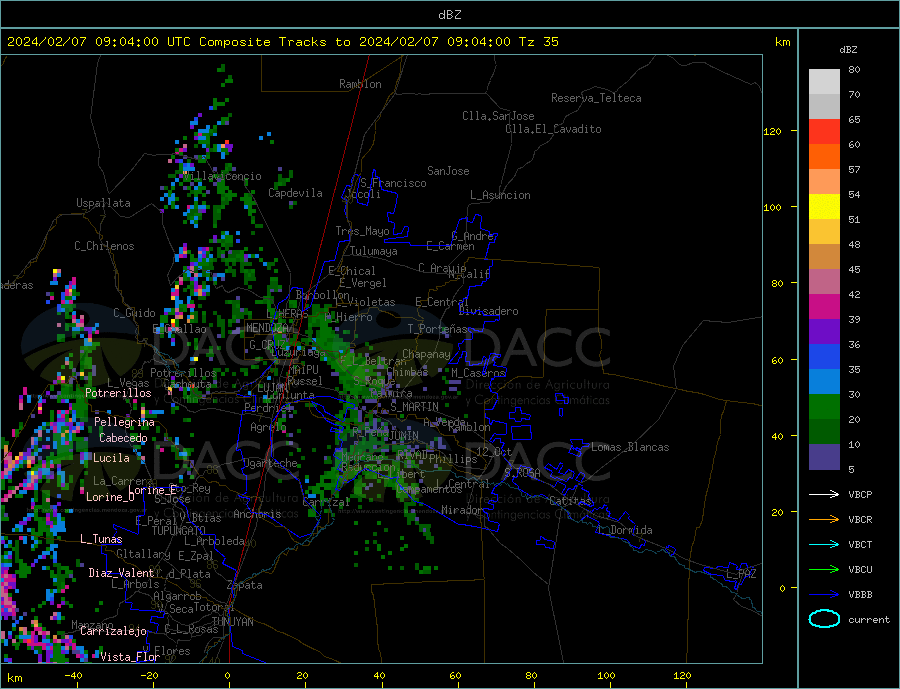900x689 pixels.
Task: Click the SanJose place label
Action: 448,171
